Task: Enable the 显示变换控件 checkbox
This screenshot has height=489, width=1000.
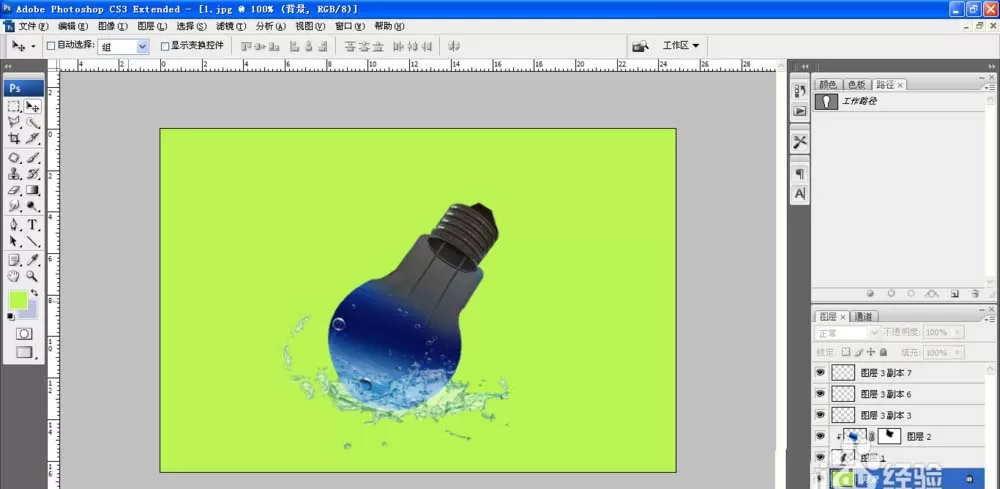Action: tap(165, 46)
